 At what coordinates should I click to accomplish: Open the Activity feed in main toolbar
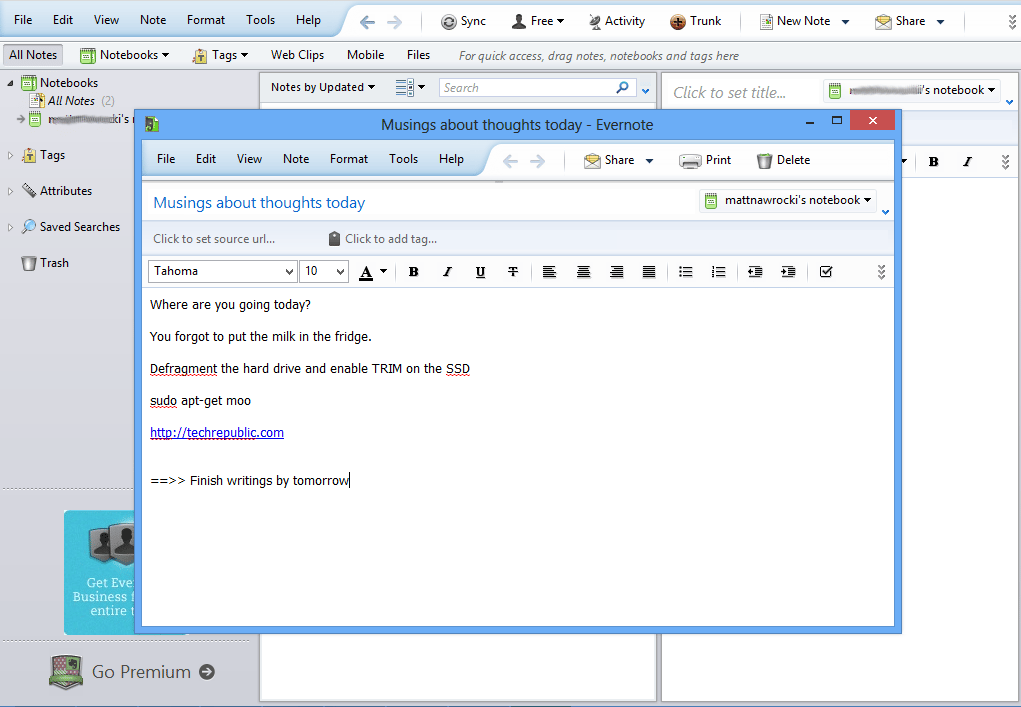(616, 21)
